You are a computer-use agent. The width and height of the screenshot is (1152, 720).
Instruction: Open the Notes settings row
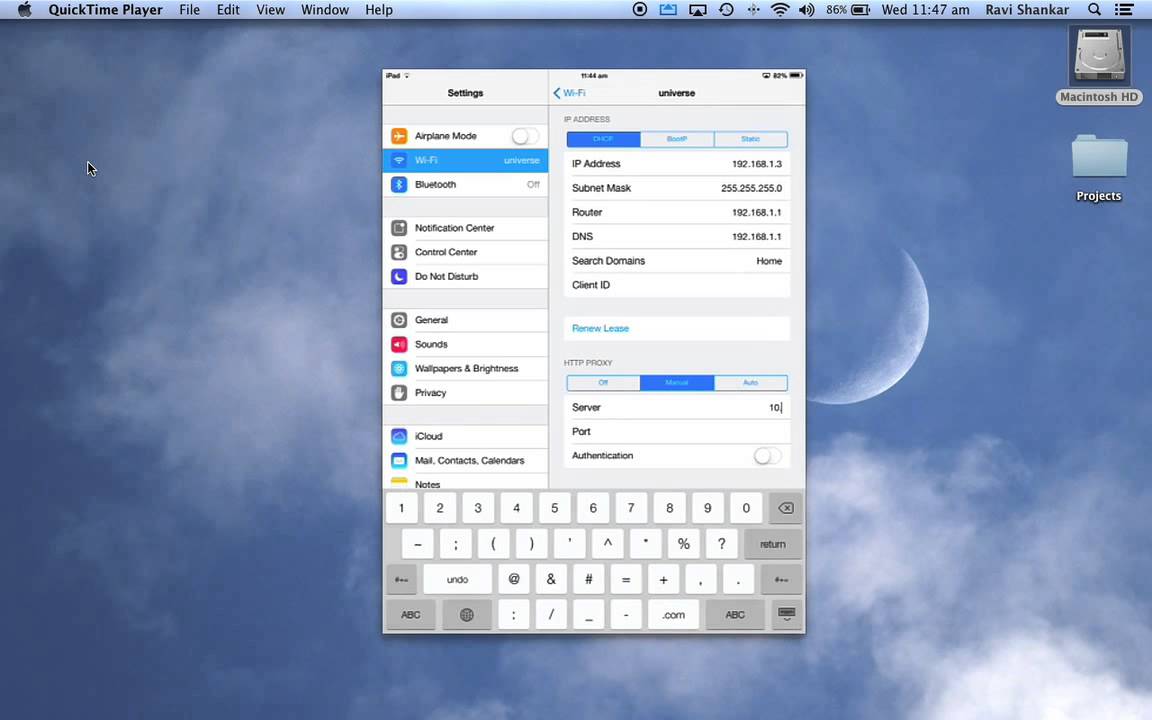[x=465, y=483]
